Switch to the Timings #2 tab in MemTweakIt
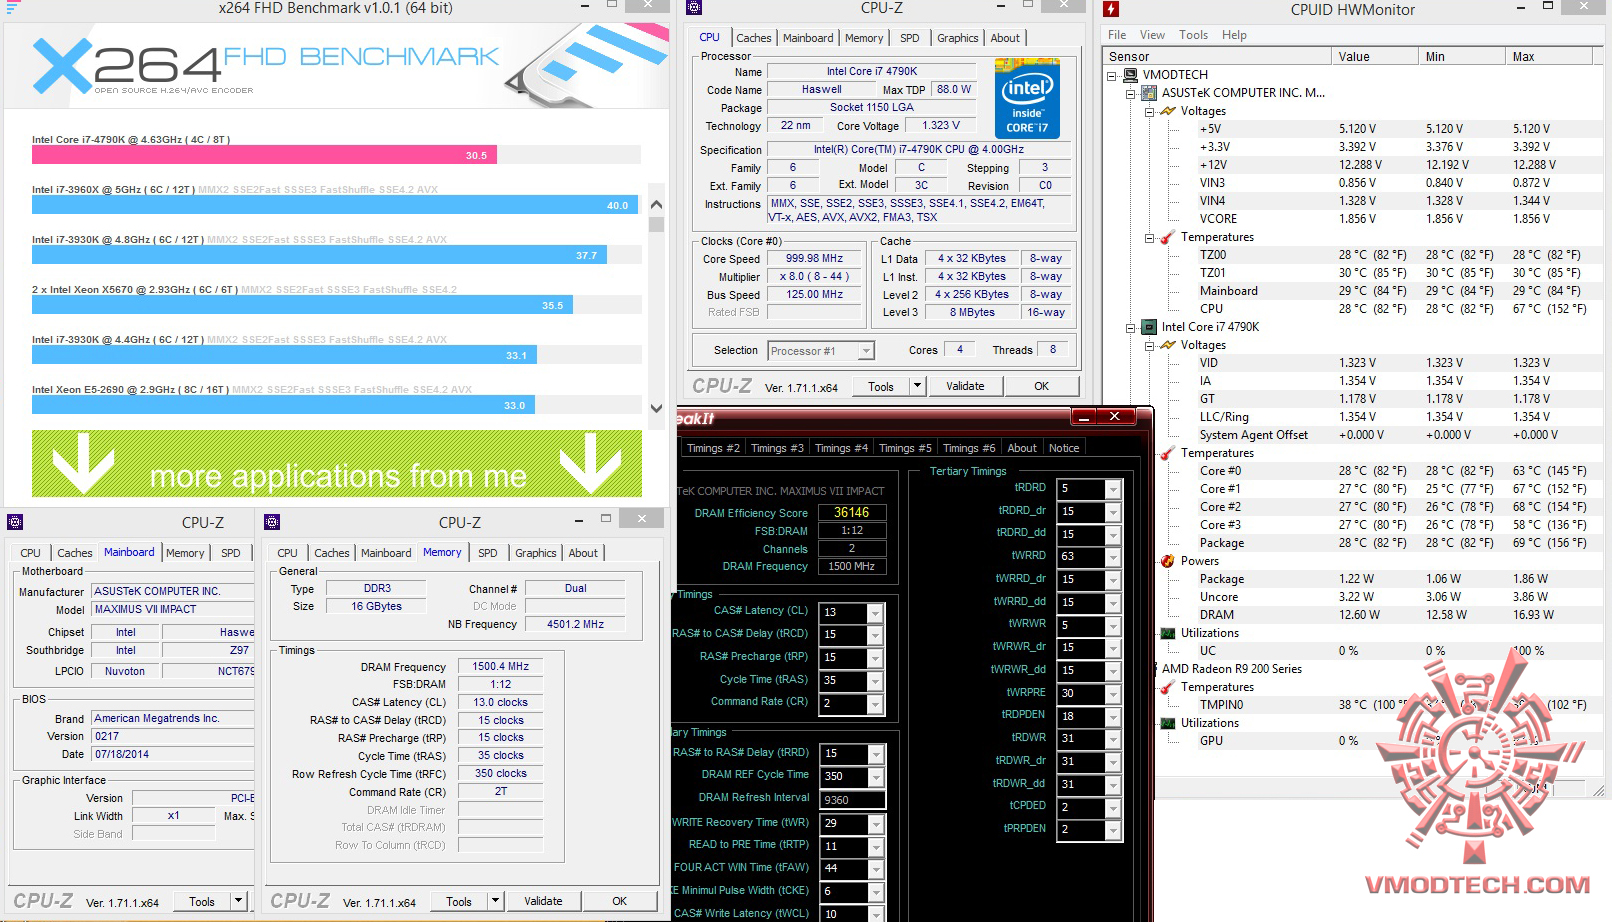1612x922 pixels. [712, 448]
